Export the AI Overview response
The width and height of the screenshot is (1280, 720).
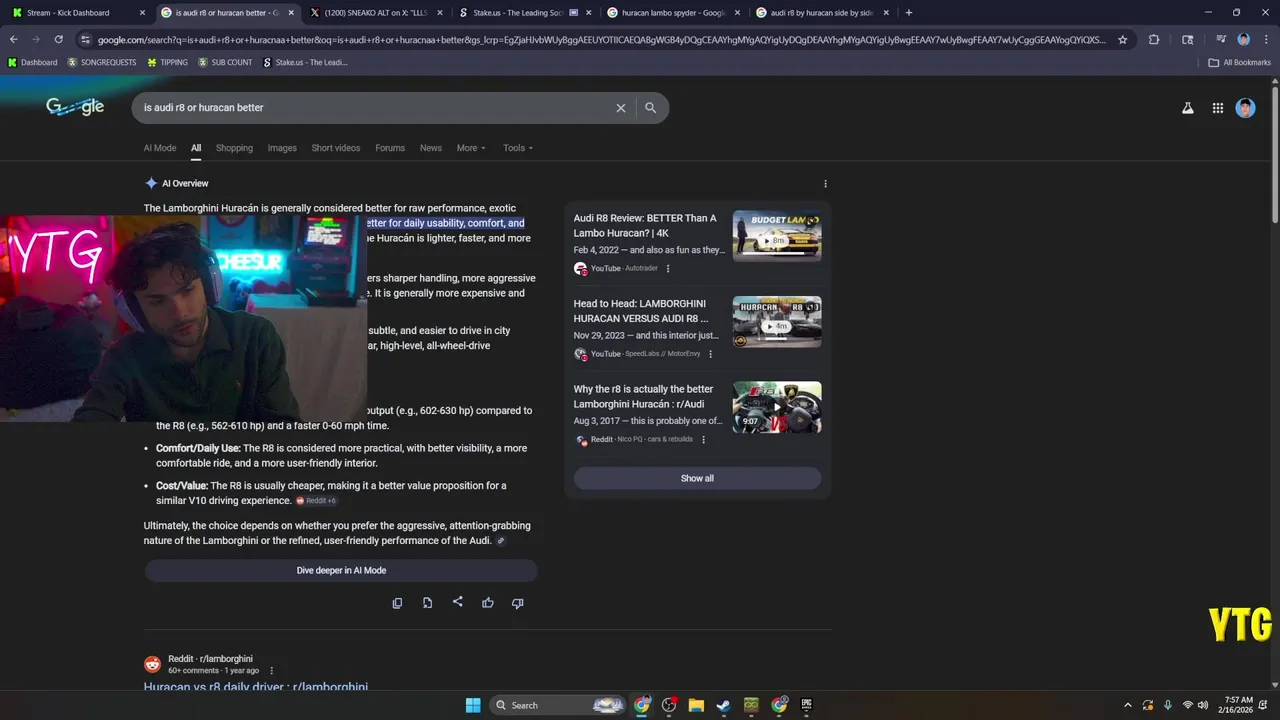427,603
